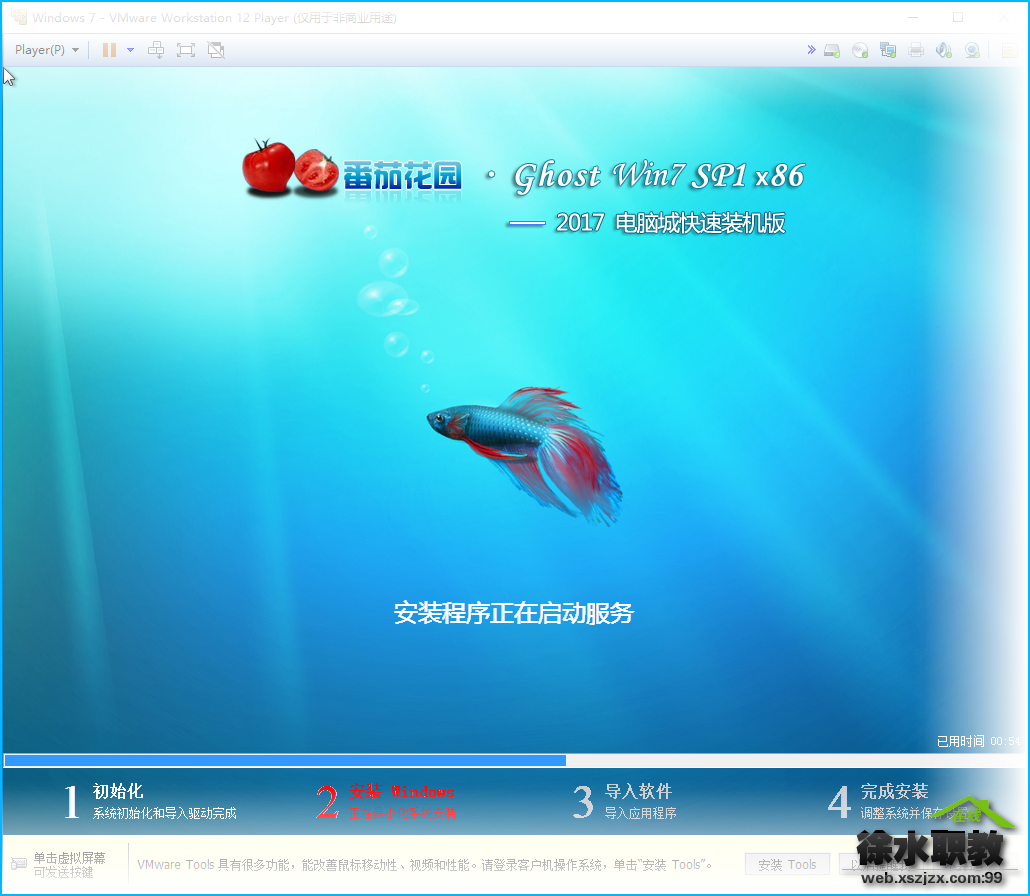Image resolution: width=1030 pixels, height=896 pixels.
Task: Click the keyboard hint icon
Action: click(19, 863)
